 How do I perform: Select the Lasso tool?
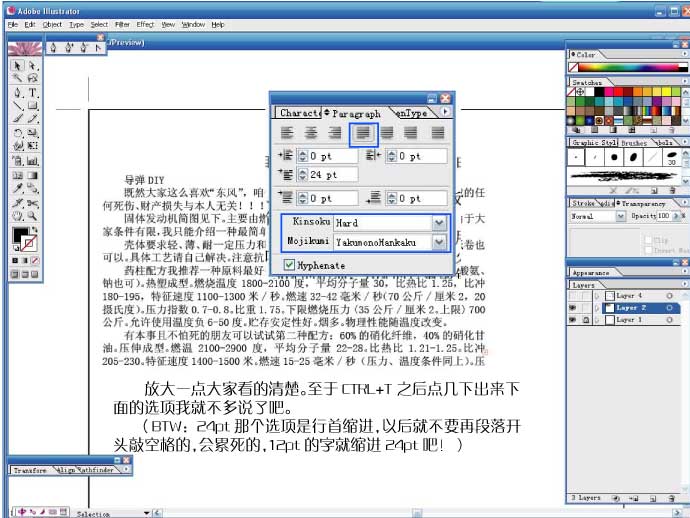(33, 78)
